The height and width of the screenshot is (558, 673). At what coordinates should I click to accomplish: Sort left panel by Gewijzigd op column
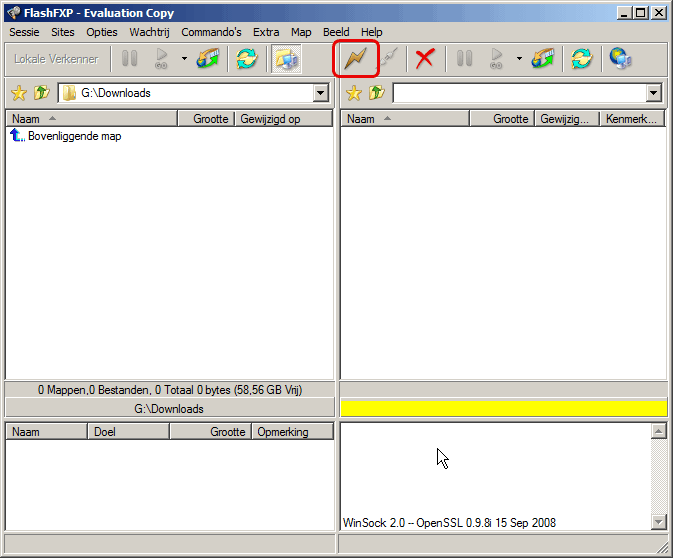point(284,118)
